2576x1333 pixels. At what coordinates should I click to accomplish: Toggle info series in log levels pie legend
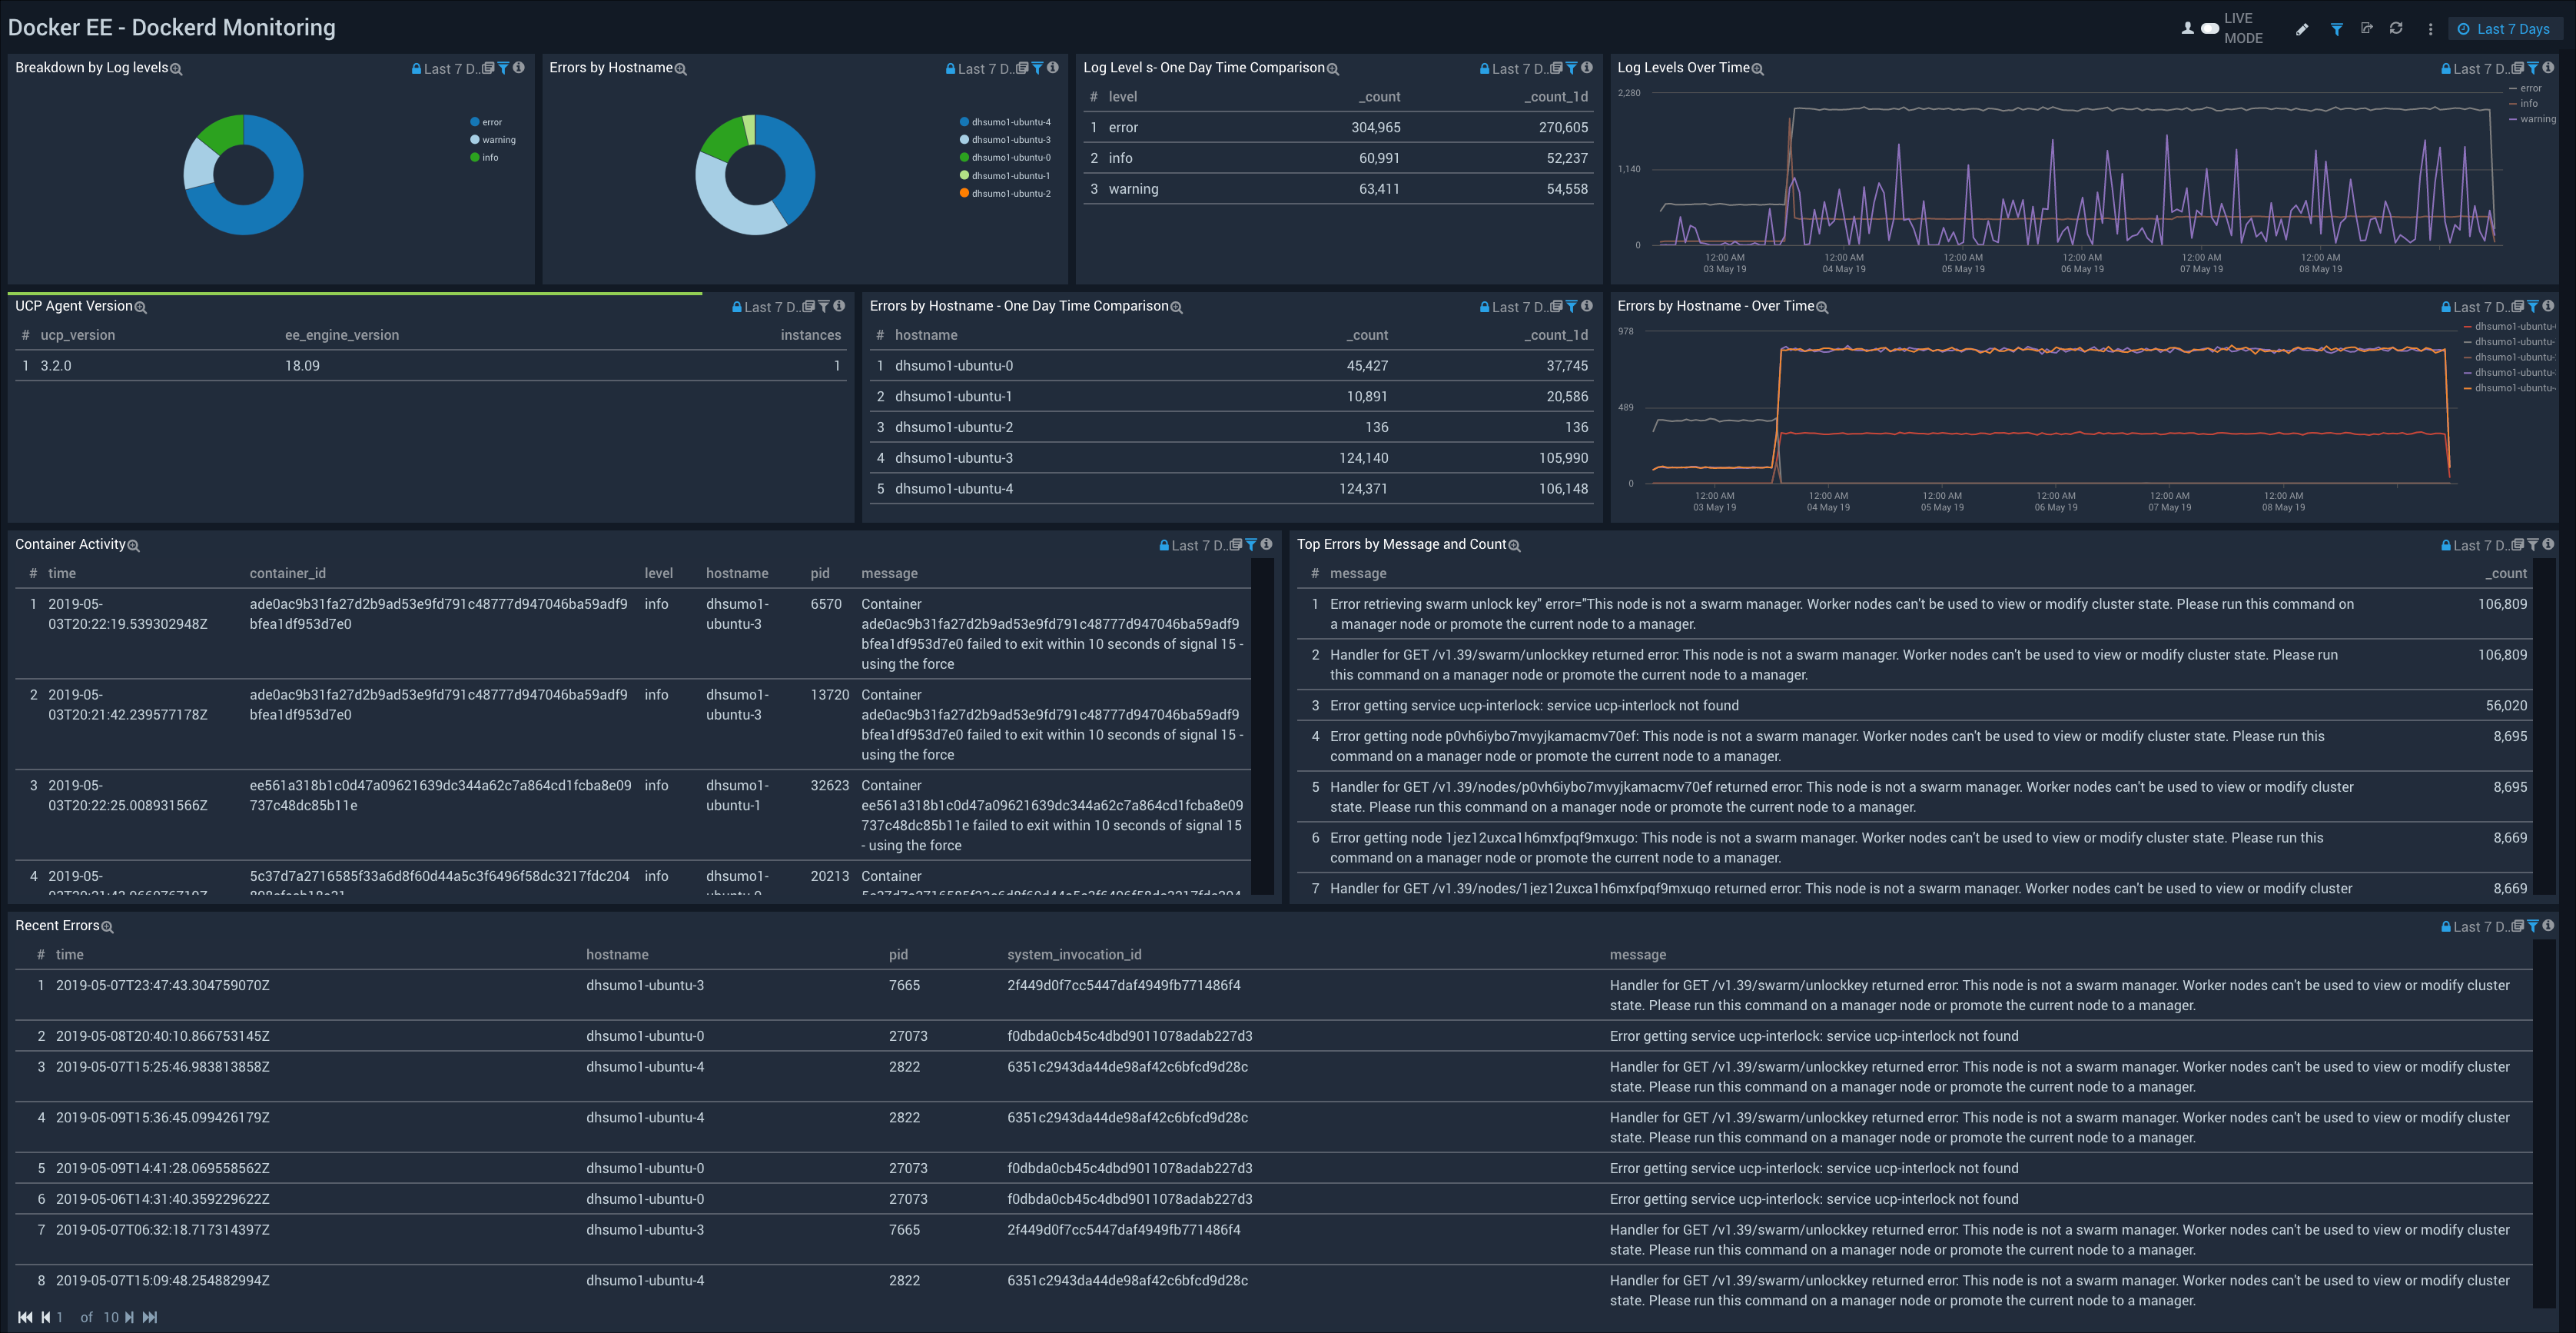click(x=484, y=157)
